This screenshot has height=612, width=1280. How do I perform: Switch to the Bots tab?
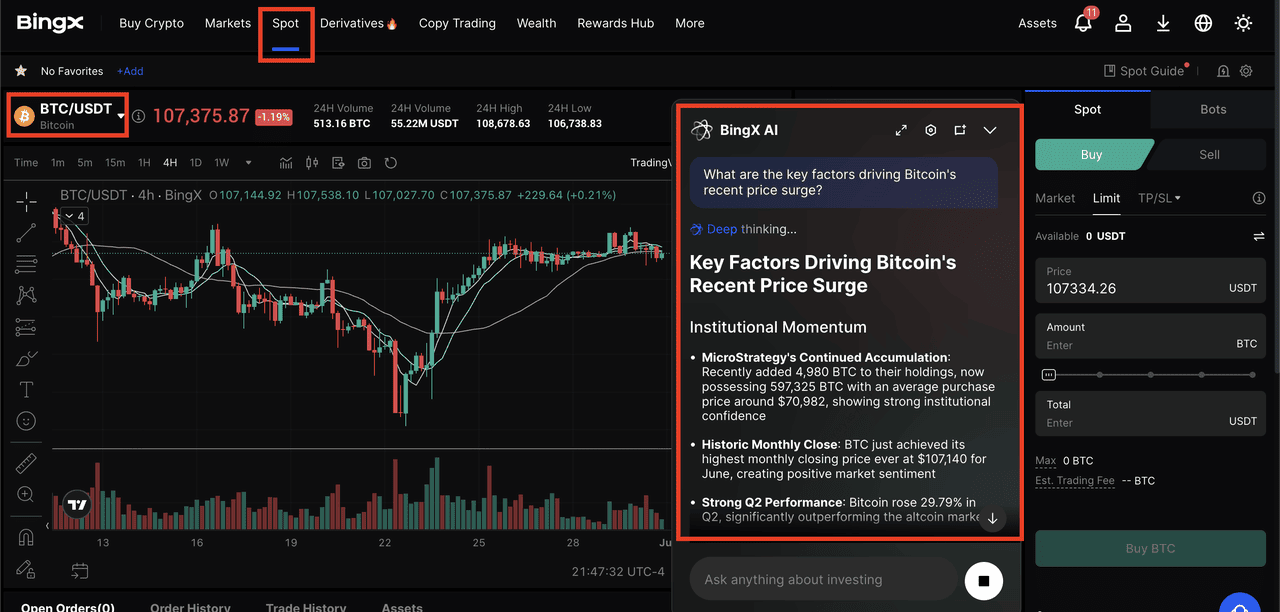(x=1213, y=109)
